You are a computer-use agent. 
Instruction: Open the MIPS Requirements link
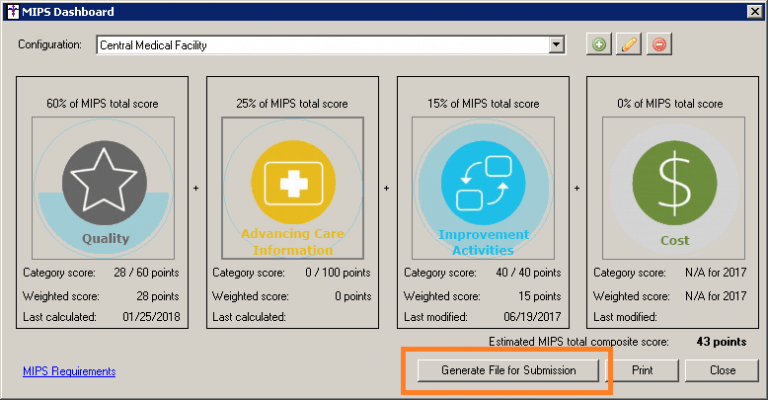click(x=69, y=371)
